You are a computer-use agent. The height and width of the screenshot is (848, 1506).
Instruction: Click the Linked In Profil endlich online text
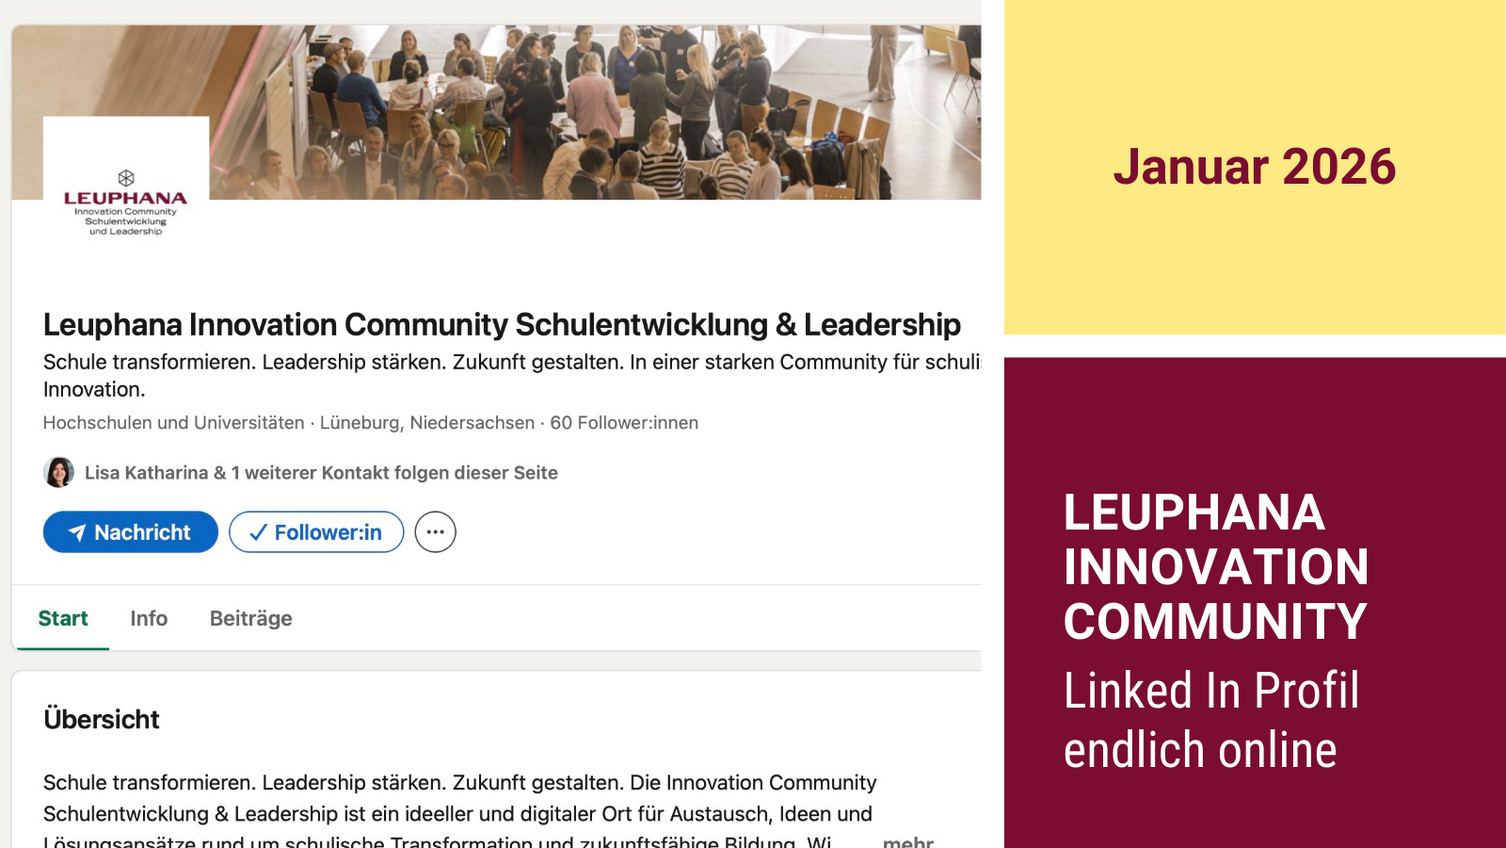(x=1211, y=720)
